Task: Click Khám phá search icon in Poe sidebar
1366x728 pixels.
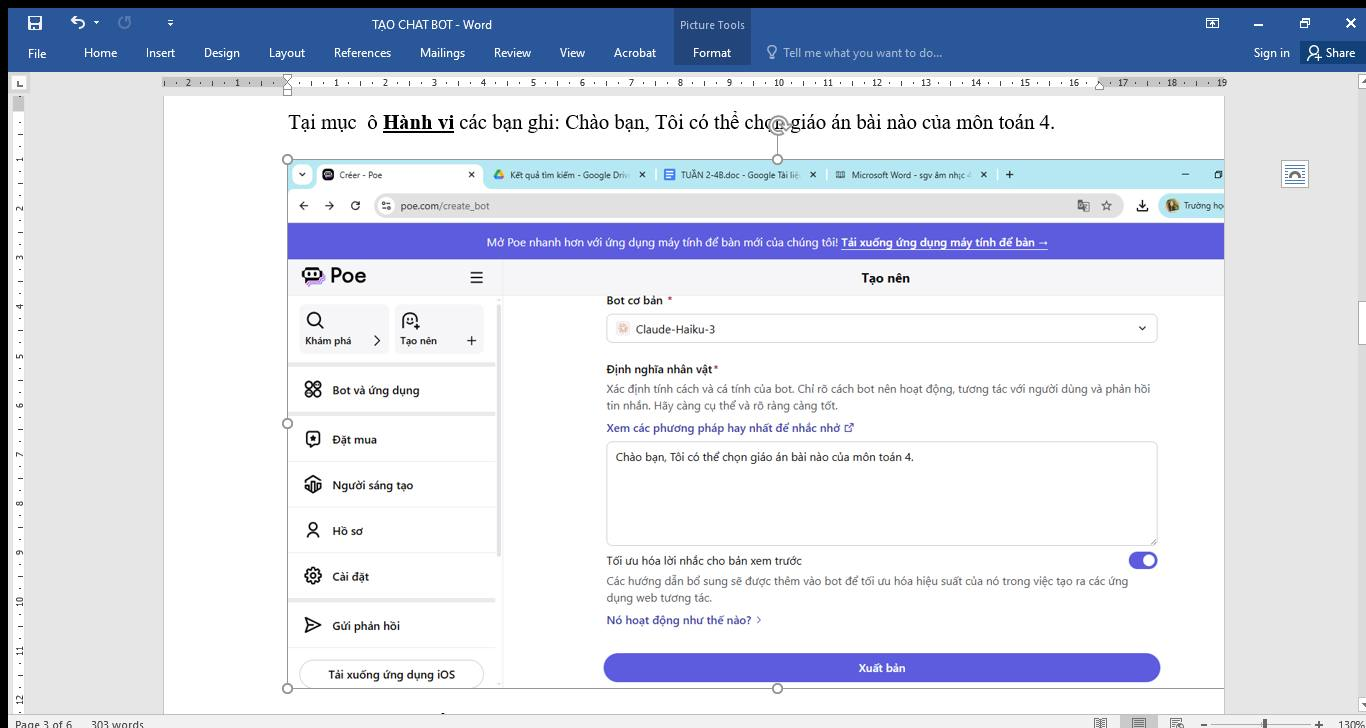Action: click(x=315, y=321)
